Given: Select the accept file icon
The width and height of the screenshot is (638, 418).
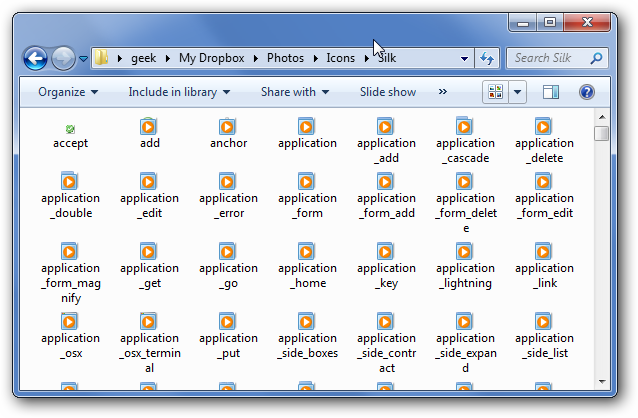Looking at the screenshot, I should [x=70, y=129].
